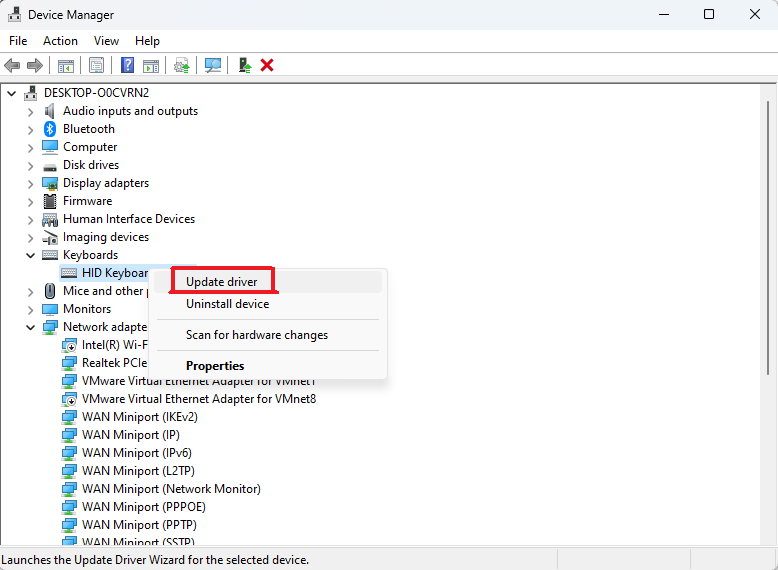This screenshot has width=778, height=570.
Task: Click the Forward arrow toolbar icon
Action: pos(35,65)
